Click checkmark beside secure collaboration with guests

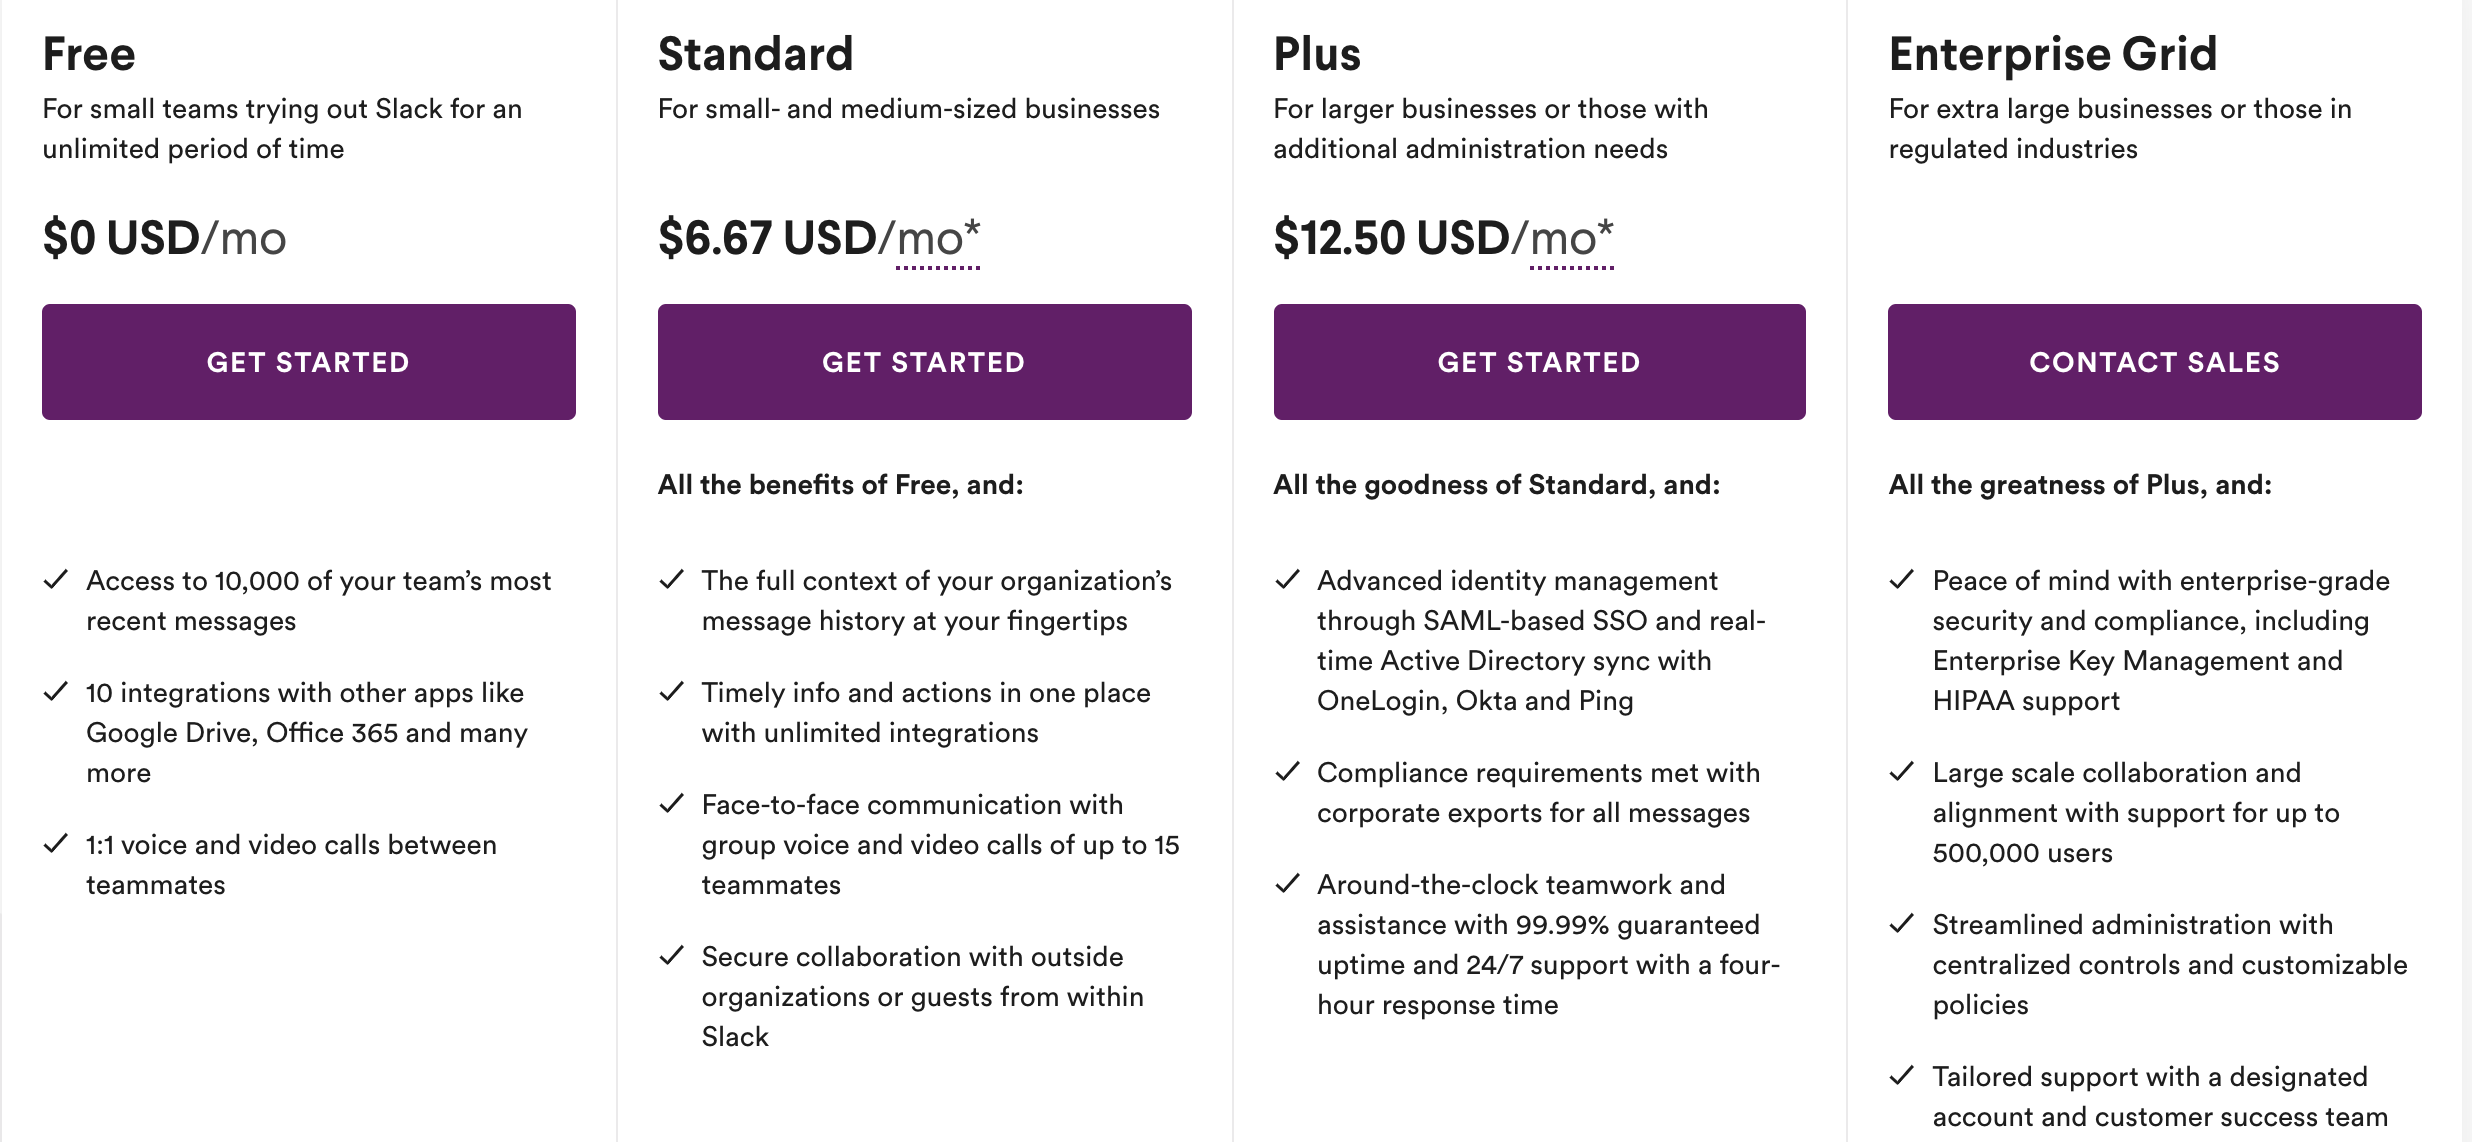[672, 955]
